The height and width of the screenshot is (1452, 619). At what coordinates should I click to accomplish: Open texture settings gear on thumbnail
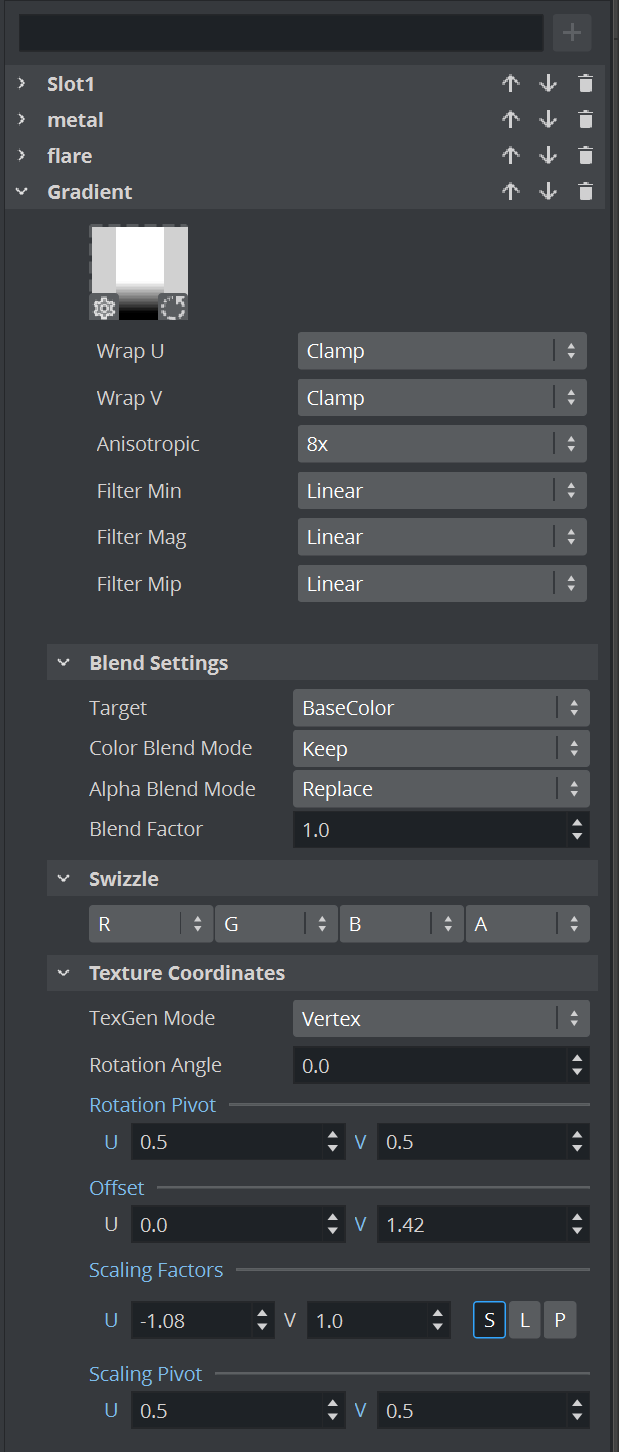[x=104, y=308]
